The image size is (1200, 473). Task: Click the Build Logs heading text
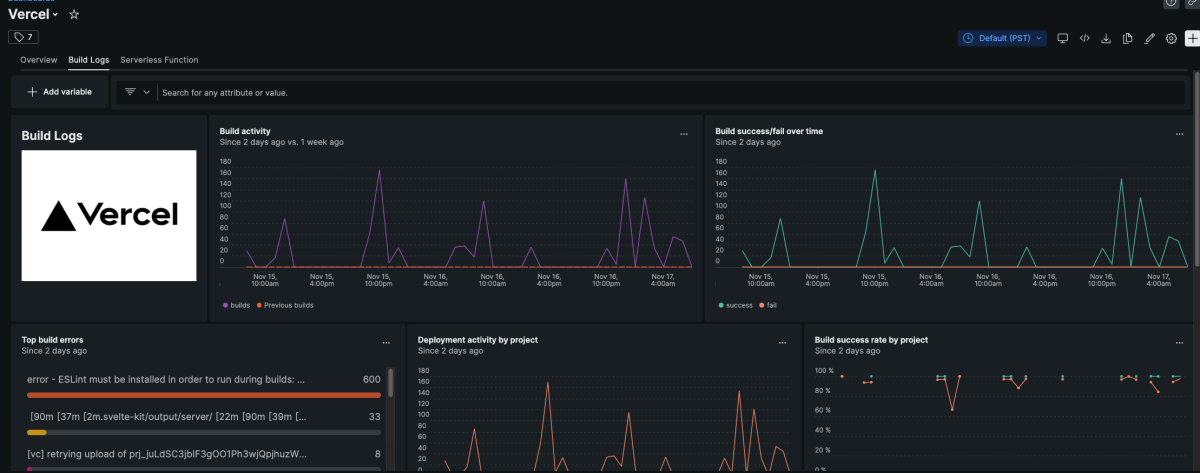pos(52,136)
